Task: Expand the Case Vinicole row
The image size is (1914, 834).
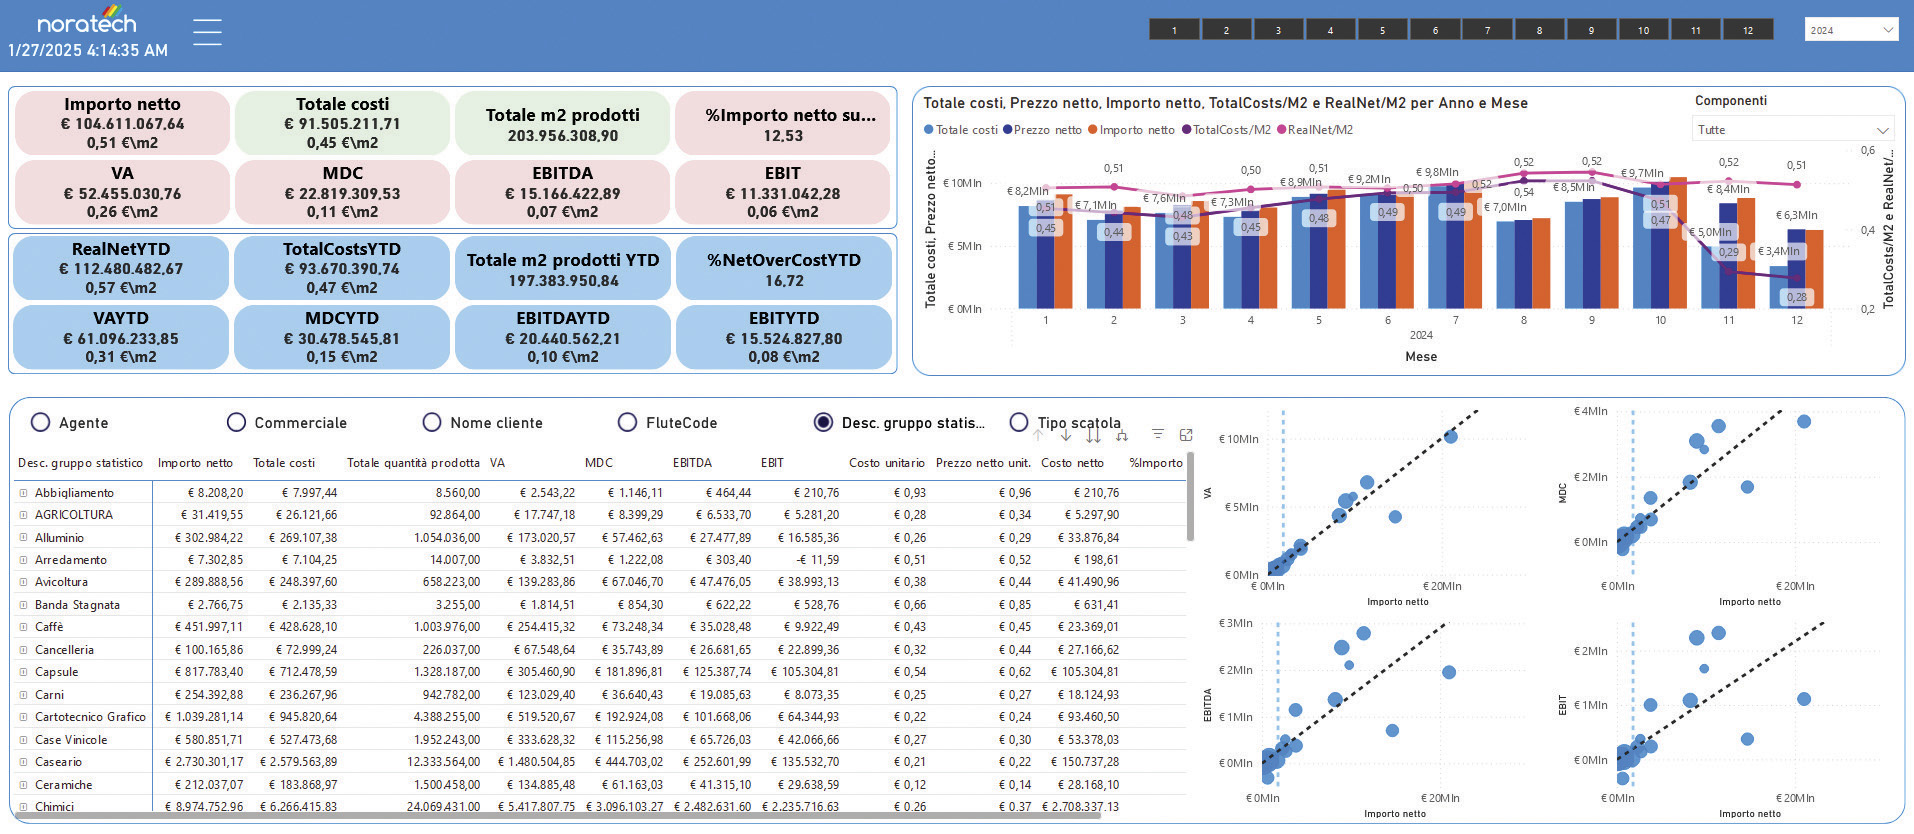Action: pos(23,740)
